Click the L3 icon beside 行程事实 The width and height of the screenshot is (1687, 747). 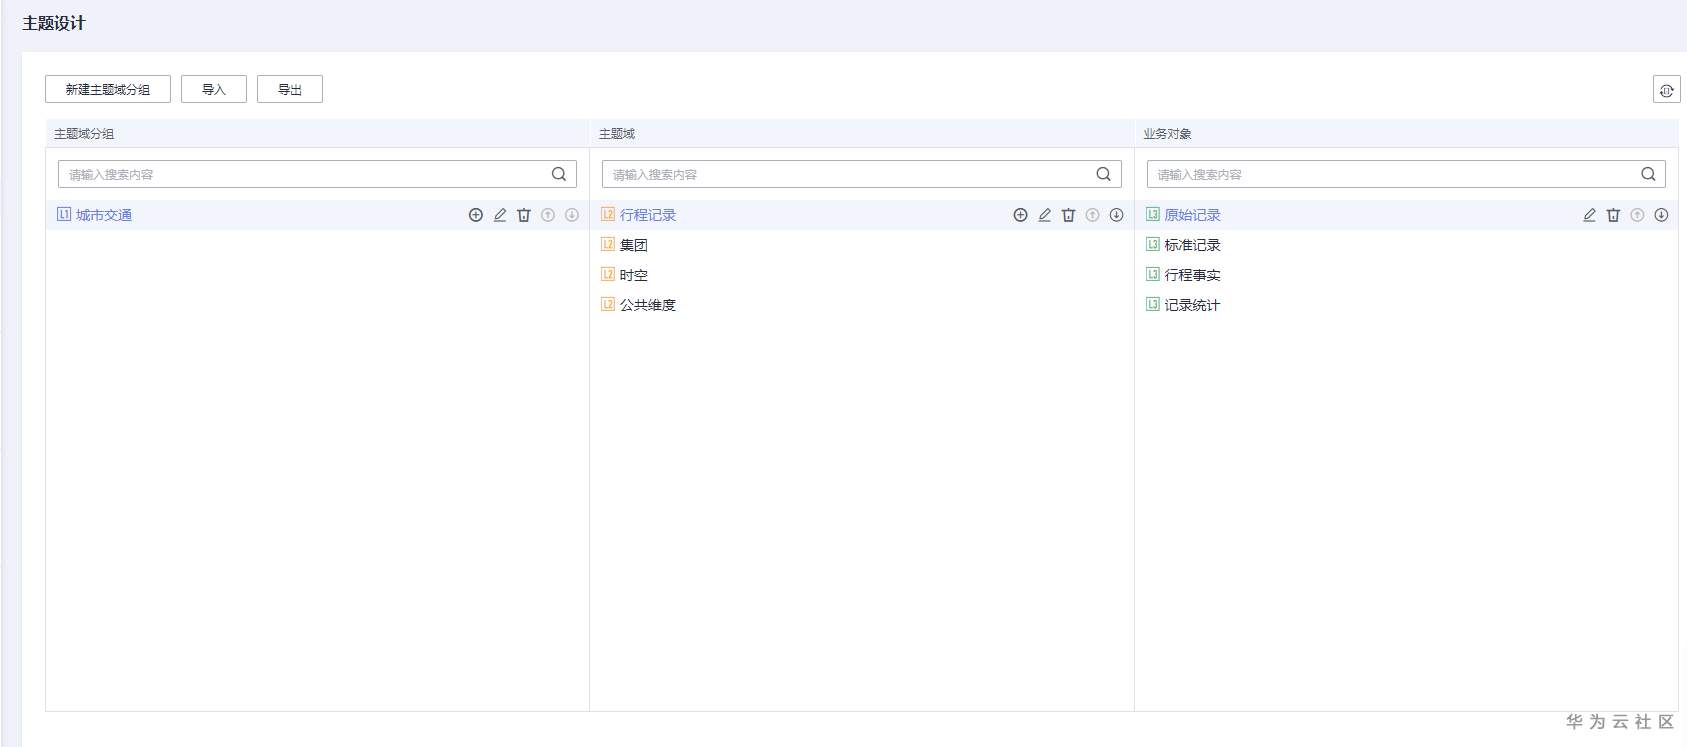[x=1153, y=274]
